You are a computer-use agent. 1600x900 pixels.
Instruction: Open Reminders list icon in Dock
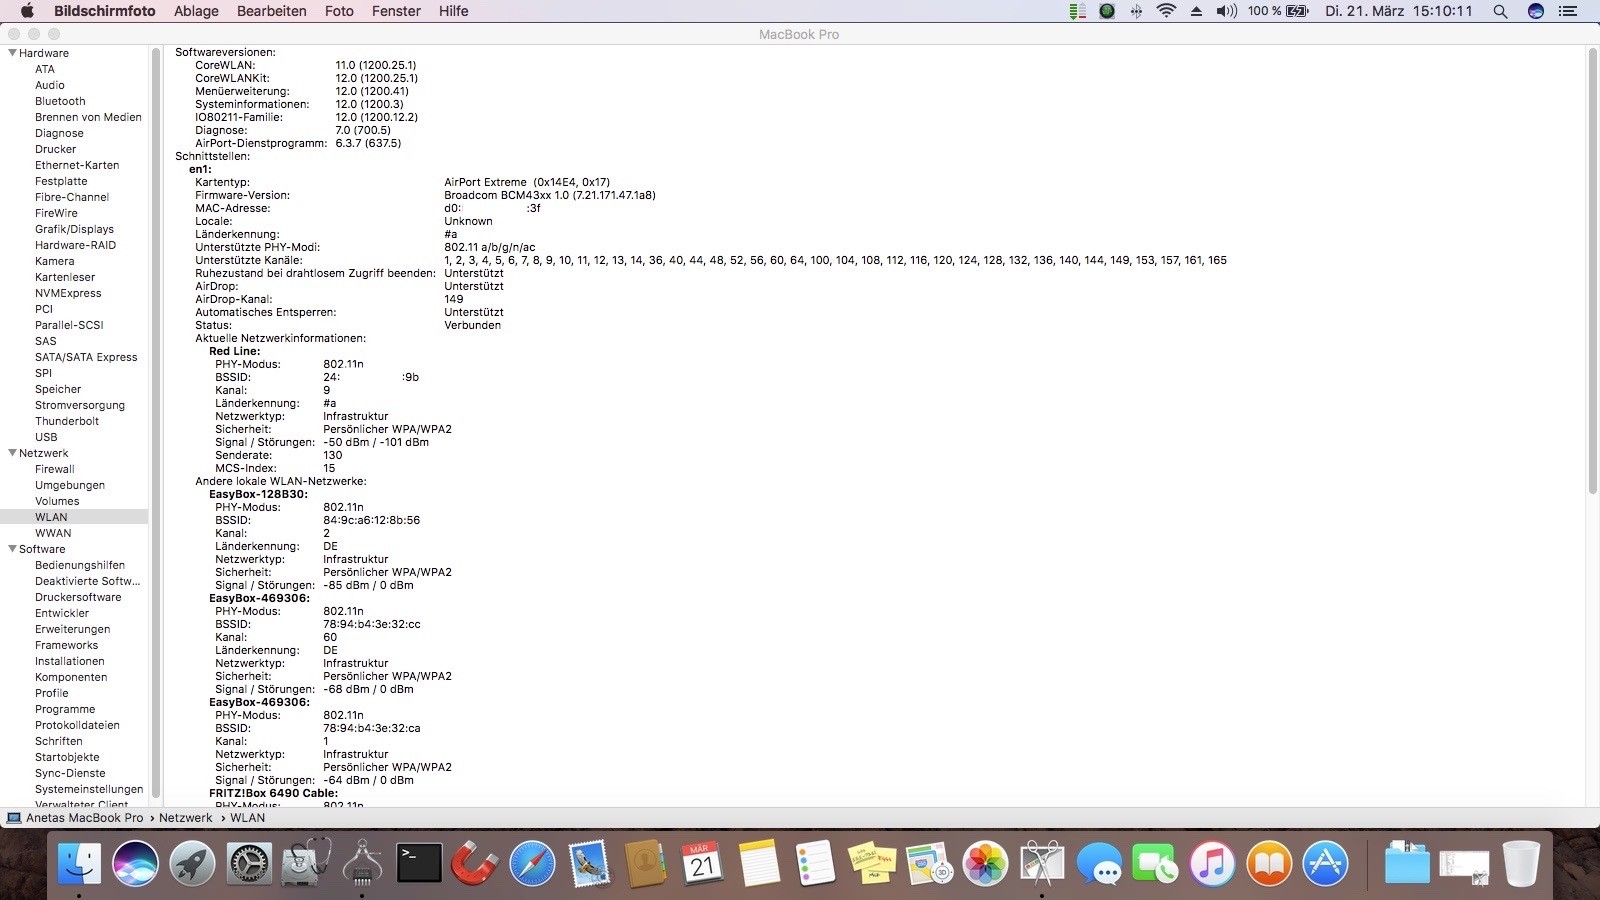click(x=815, y=862)
